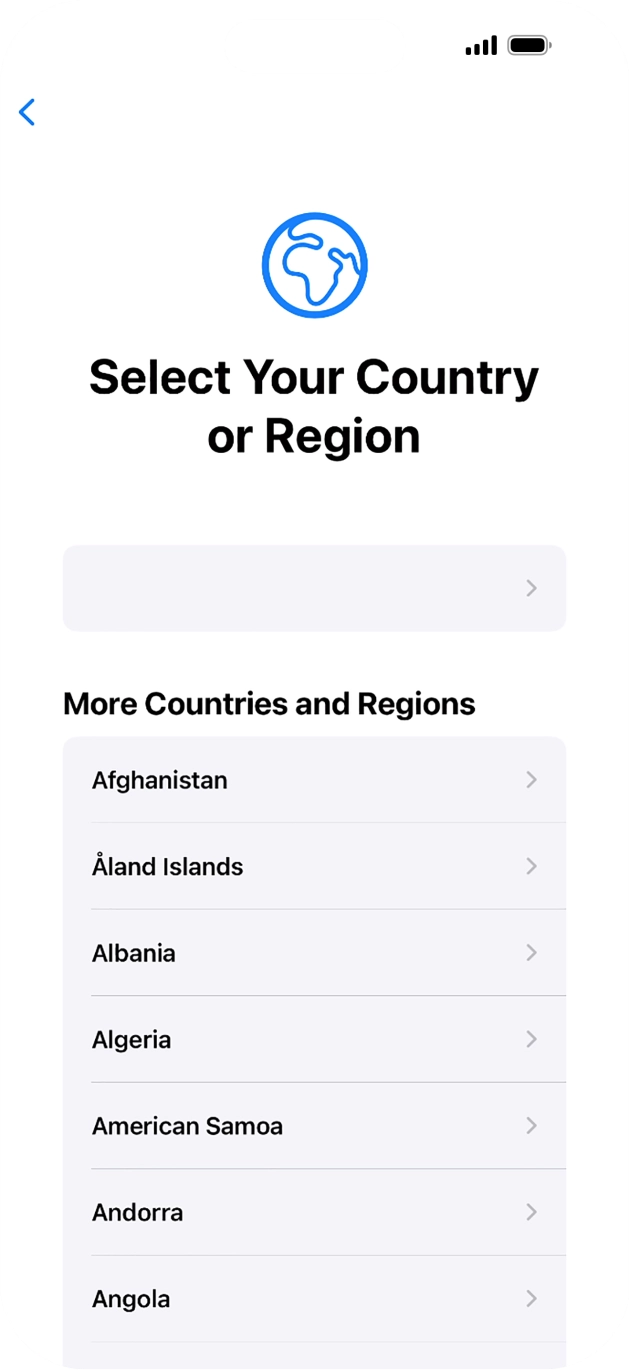629x1370 pixels.
Task: Open the suggested country row chevron
Action: [x=531, y=588]
